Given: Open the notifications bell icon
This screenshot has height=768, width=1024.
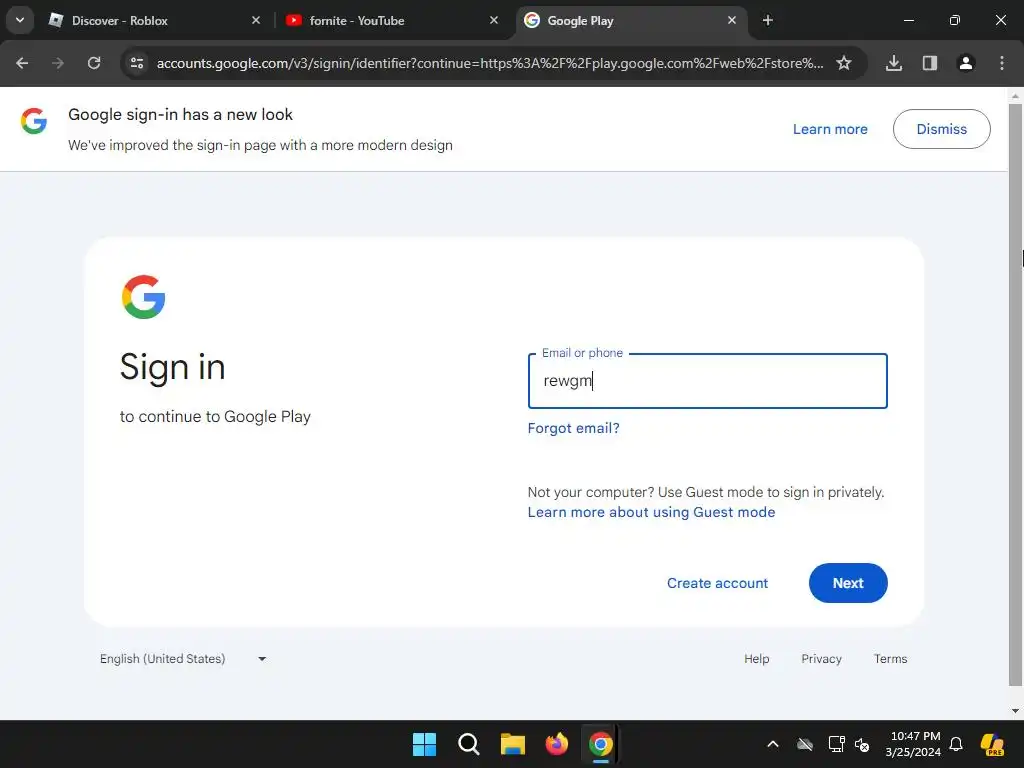Looking at the screenshot, I should pyautogui.click(x=956, y=744).
